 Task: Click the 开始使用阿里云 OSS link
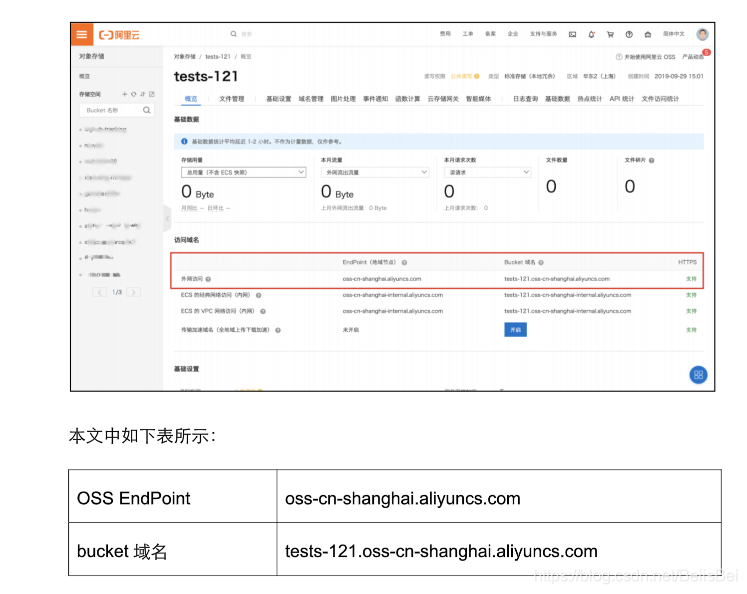[646, 57]
